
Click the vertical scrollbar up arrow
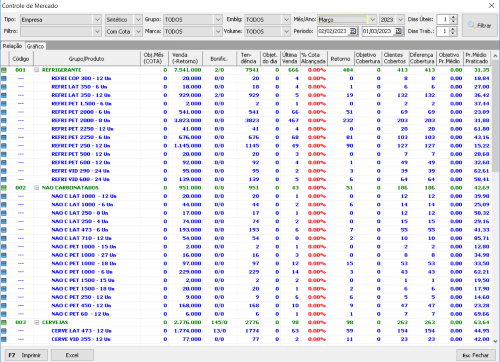tap(495, 56)
